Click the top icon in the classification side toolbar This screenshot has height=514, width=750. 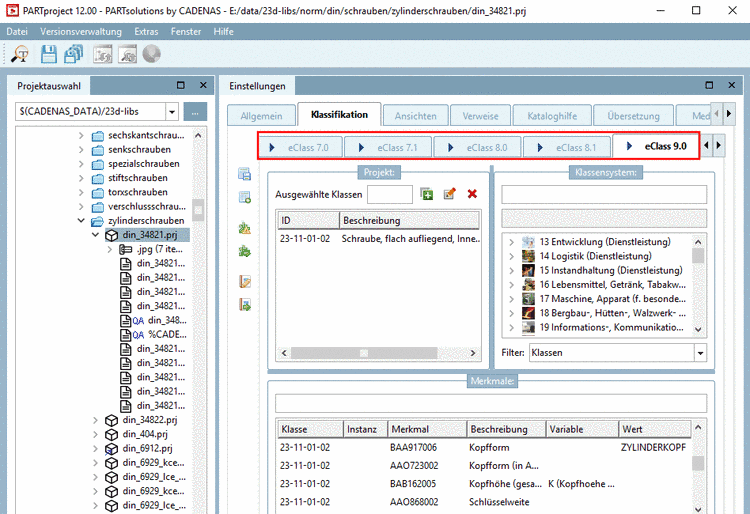click(x=244, y=174)
